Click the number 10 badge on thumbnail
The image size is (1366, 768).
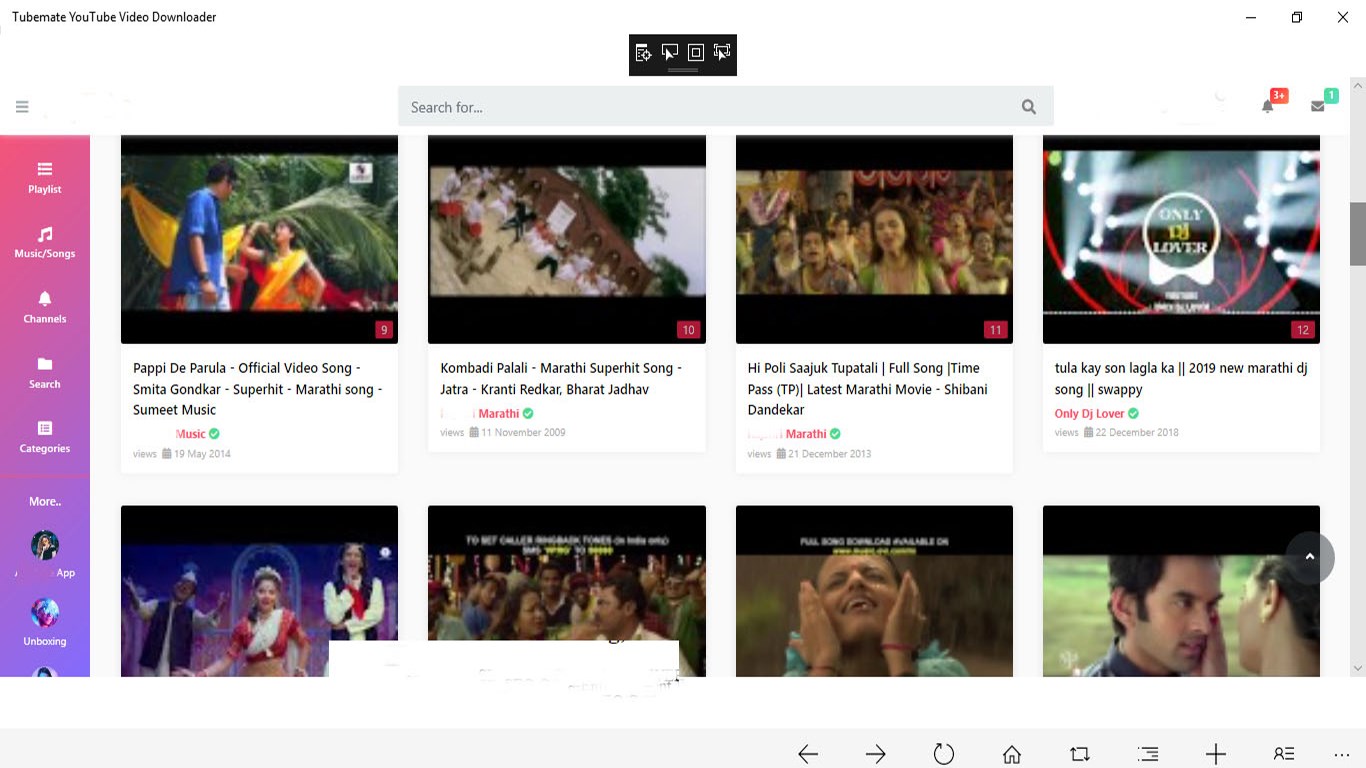click(687, 330)
